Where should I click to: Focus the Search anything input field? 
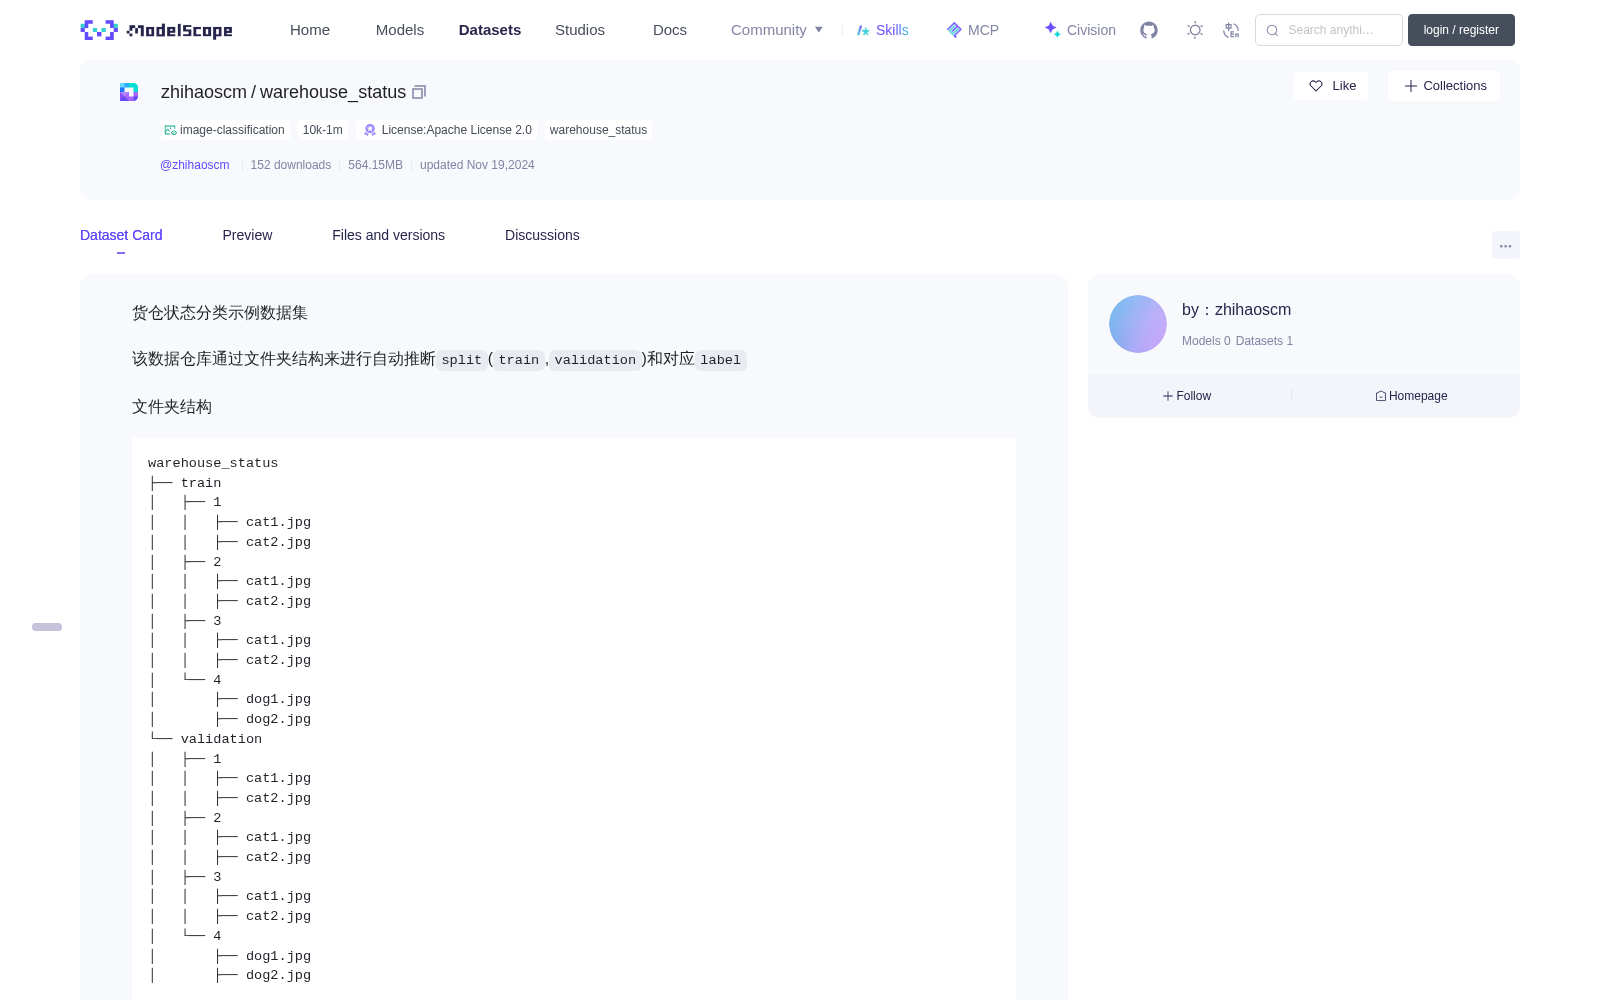click(1329, 30)
